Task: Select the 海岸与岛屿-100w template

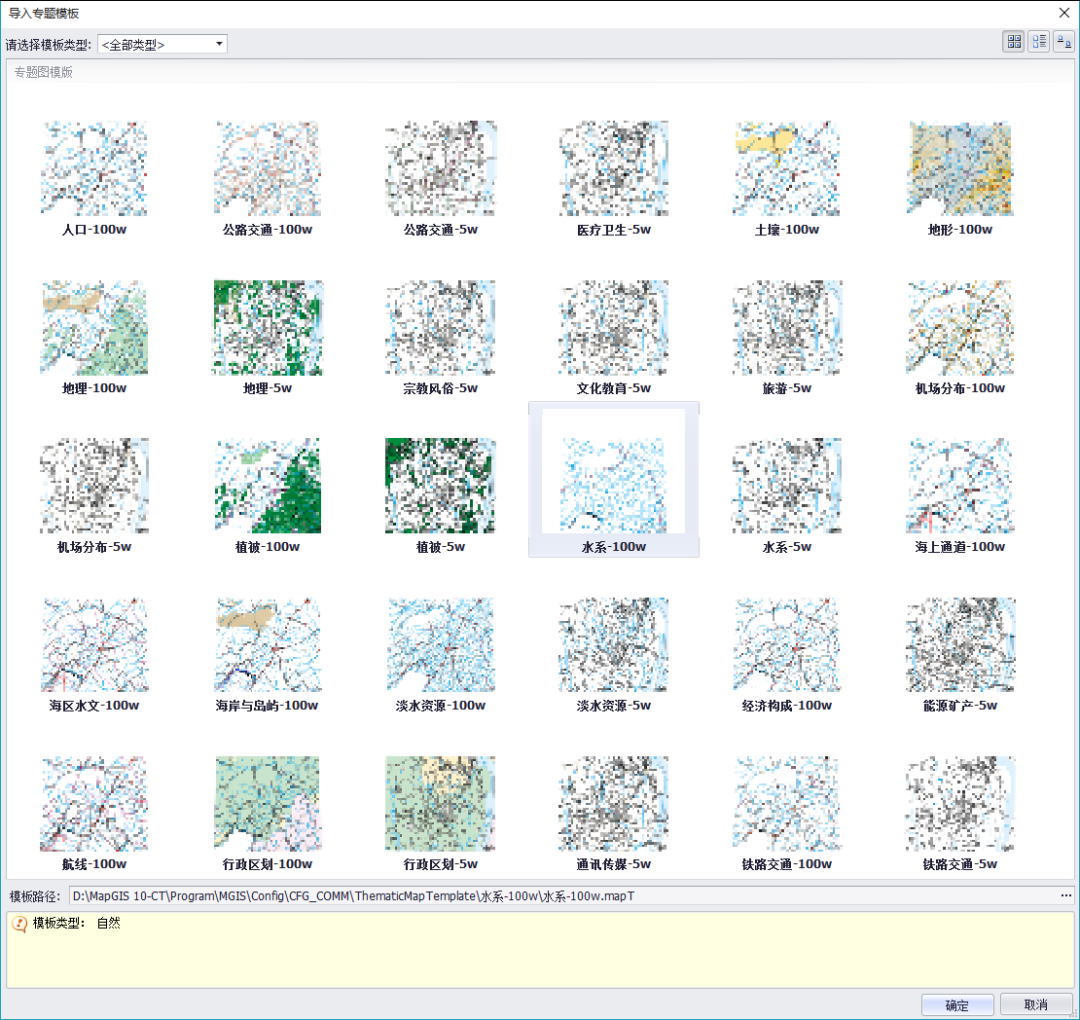Action: [267, 646]
